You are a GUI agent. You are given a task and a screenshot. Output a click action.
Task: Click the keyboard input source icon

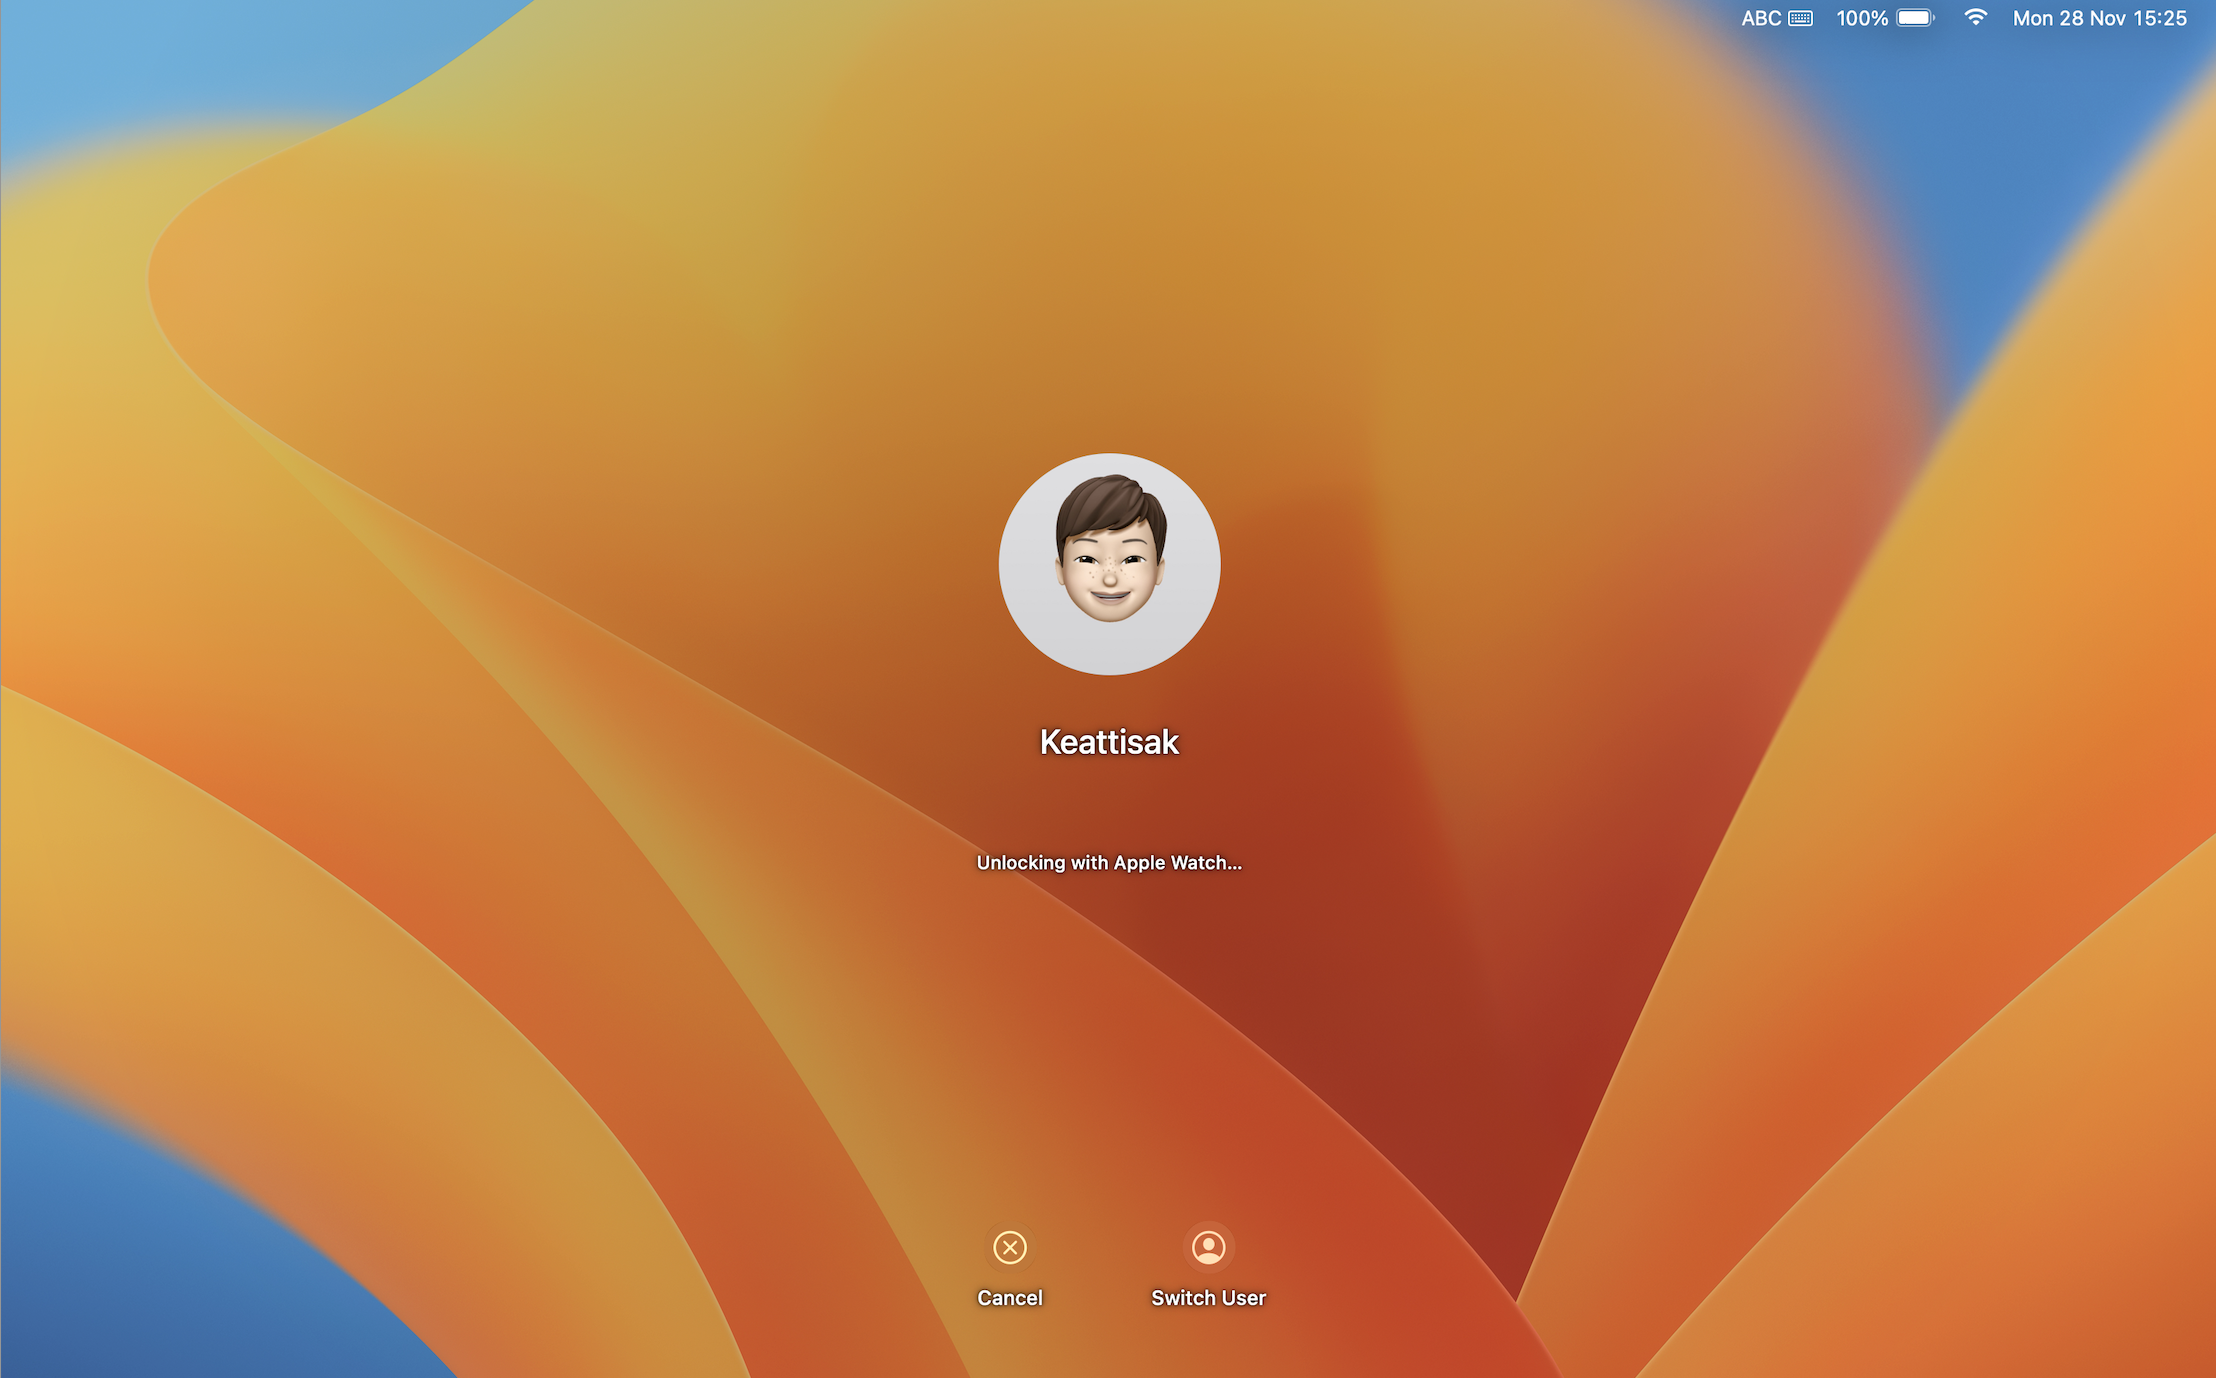(1800, 18)
